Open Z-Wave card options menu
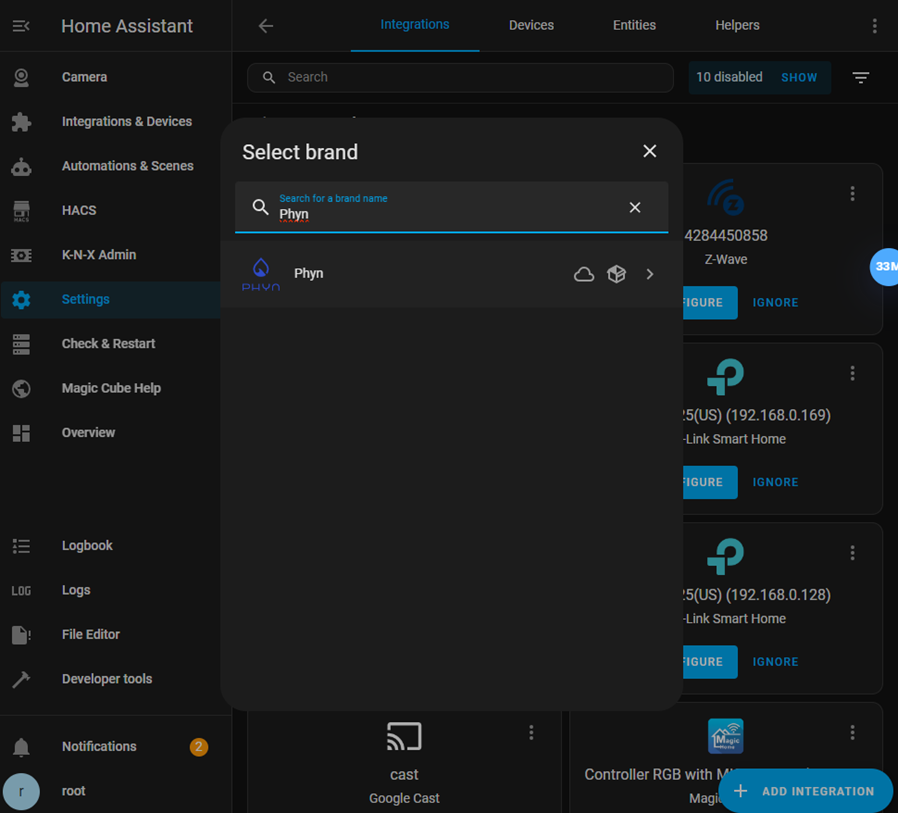The image size is (898, 813). 852,194
